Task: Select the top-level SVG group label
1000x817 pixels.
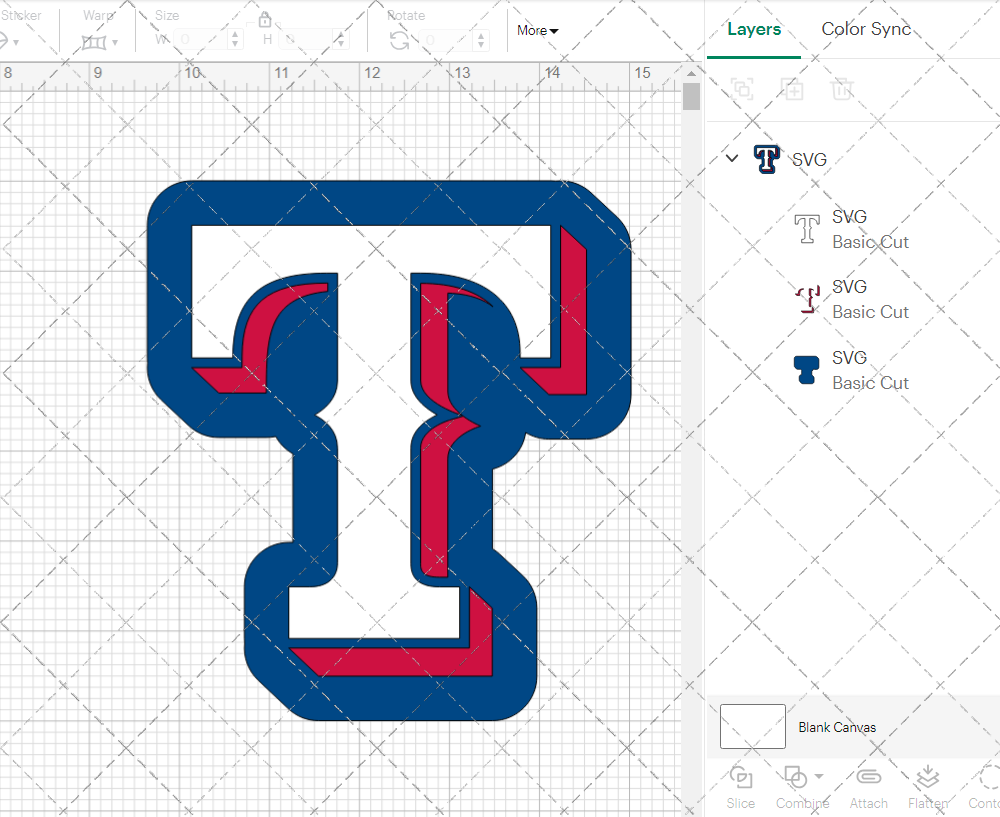Action: click(809, 159)
